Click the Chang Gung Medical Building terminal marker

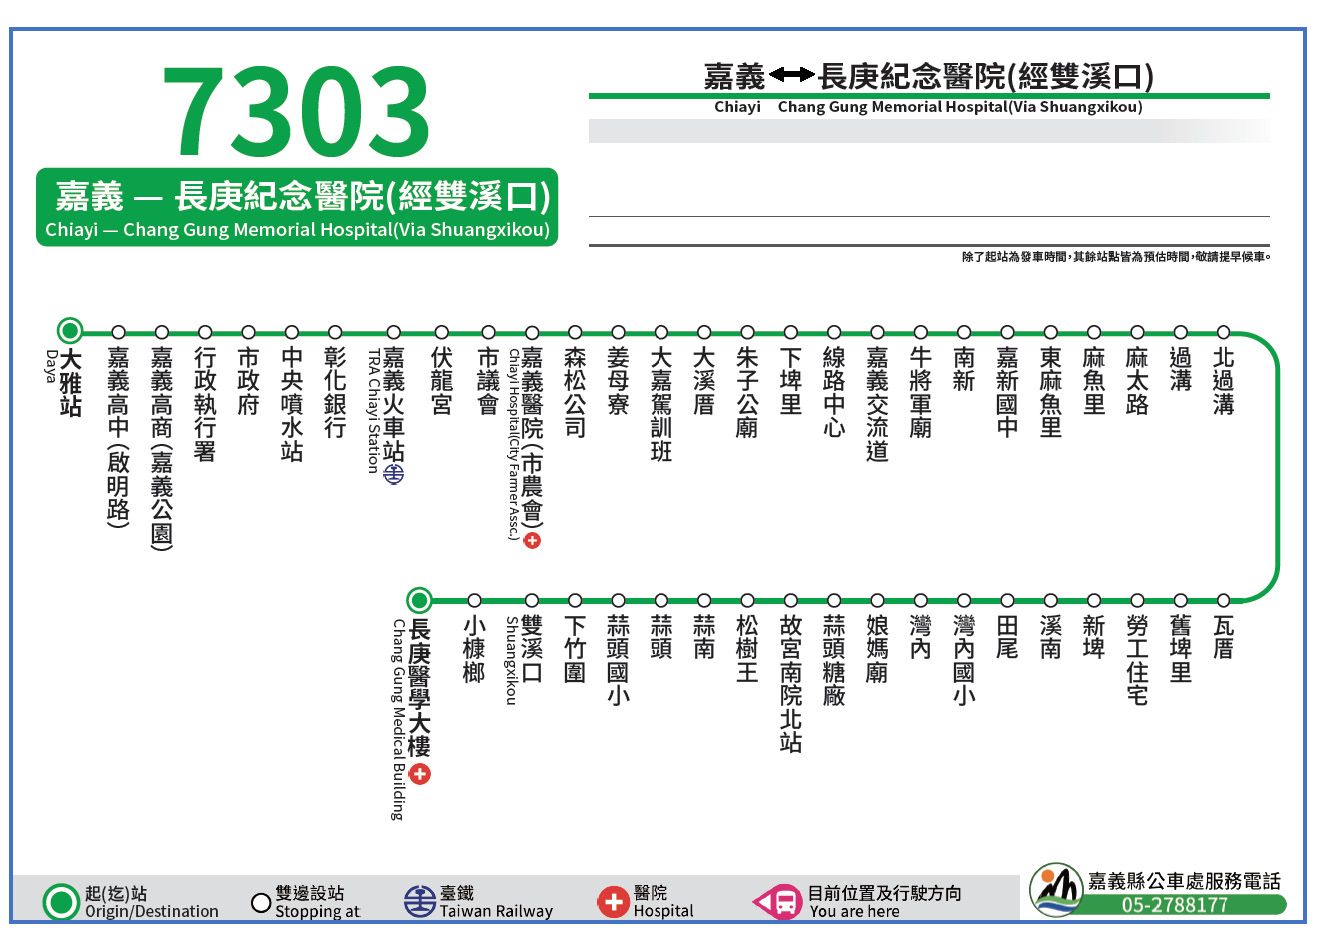pos(419,600)
